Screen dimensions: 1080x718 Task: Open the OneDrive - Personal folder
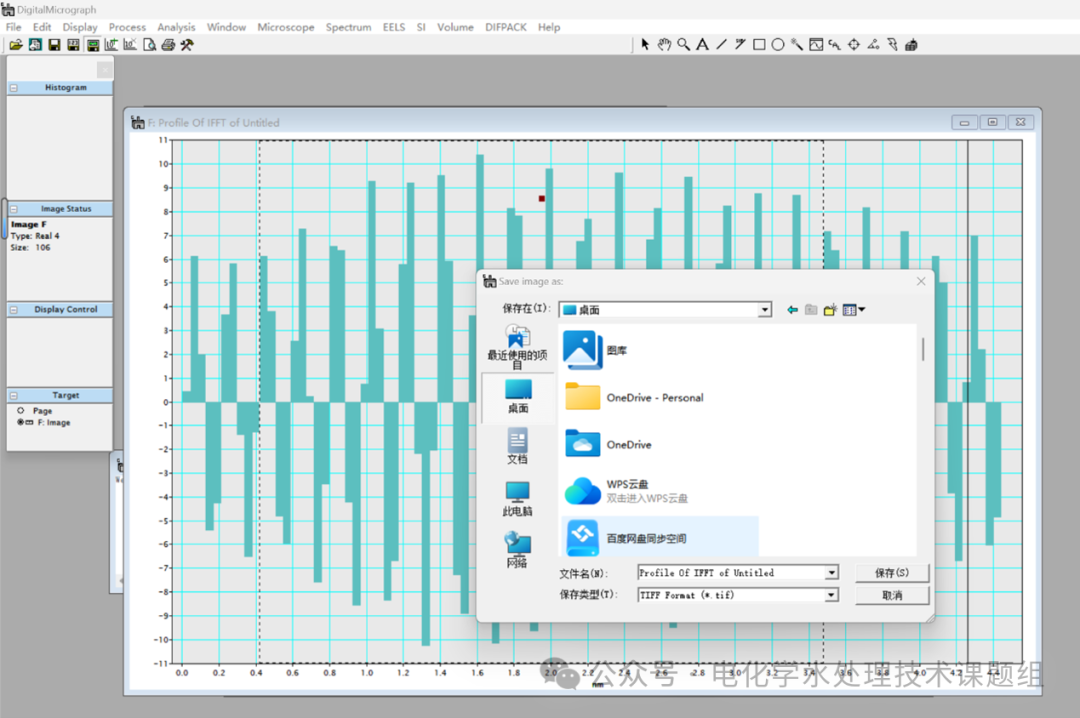click(634, 398)
